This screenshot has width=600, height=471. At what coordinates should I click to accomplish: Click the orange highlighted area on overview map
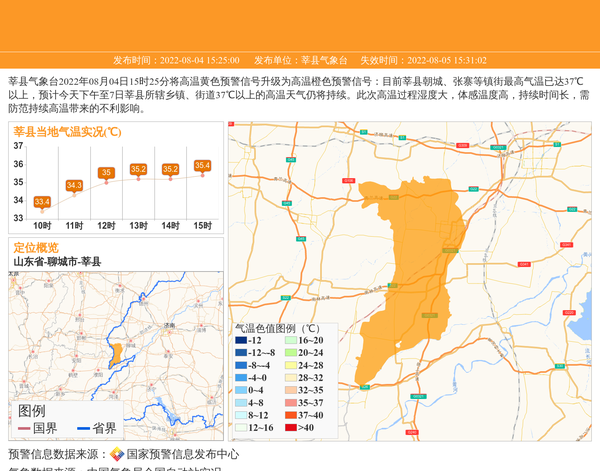117,353
